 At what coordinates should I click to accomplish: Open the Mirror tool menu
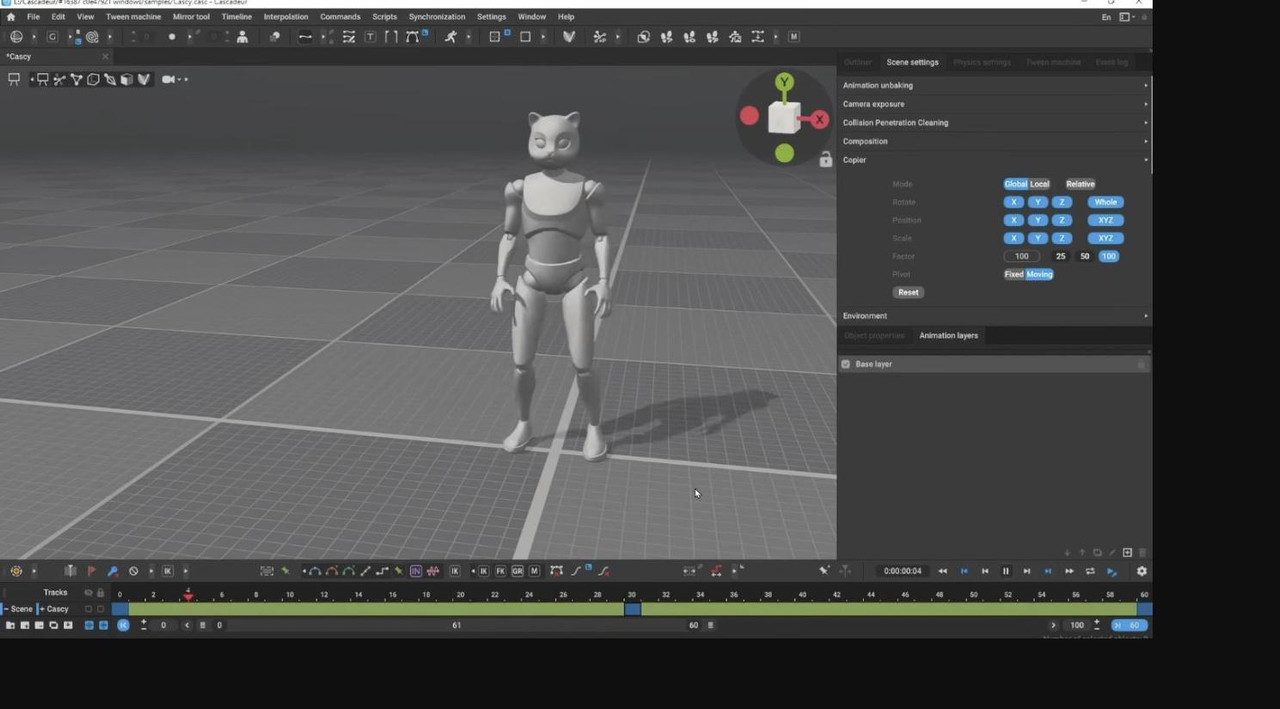click(x=191, y=17)
